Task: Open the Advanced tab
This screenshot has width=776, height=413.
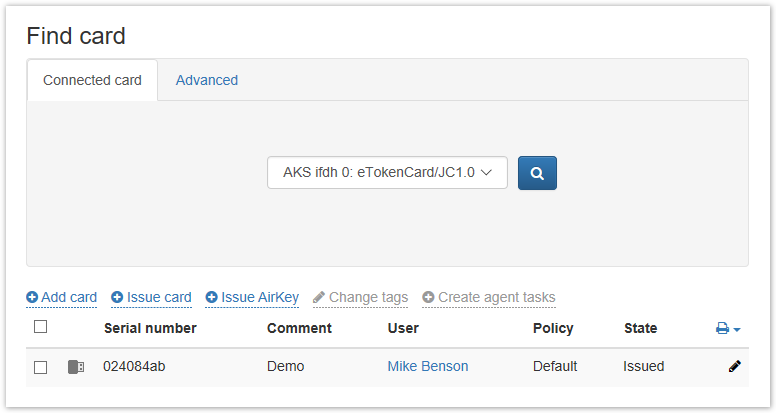Action: (x=207, y=80)
